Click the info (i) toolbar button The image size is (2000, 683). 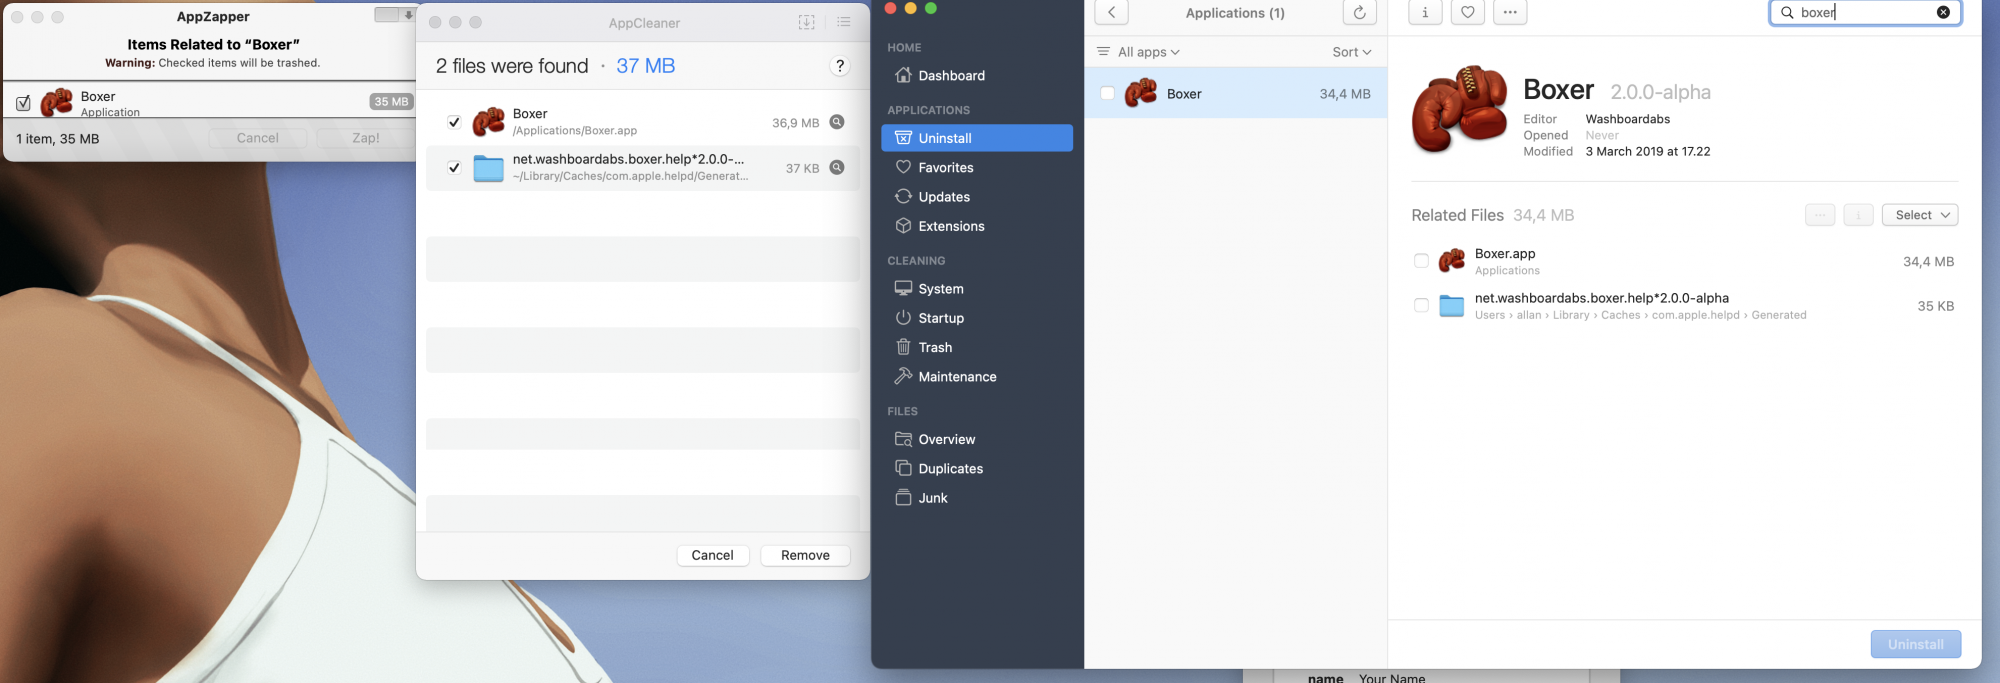(x=1425, y=13)
